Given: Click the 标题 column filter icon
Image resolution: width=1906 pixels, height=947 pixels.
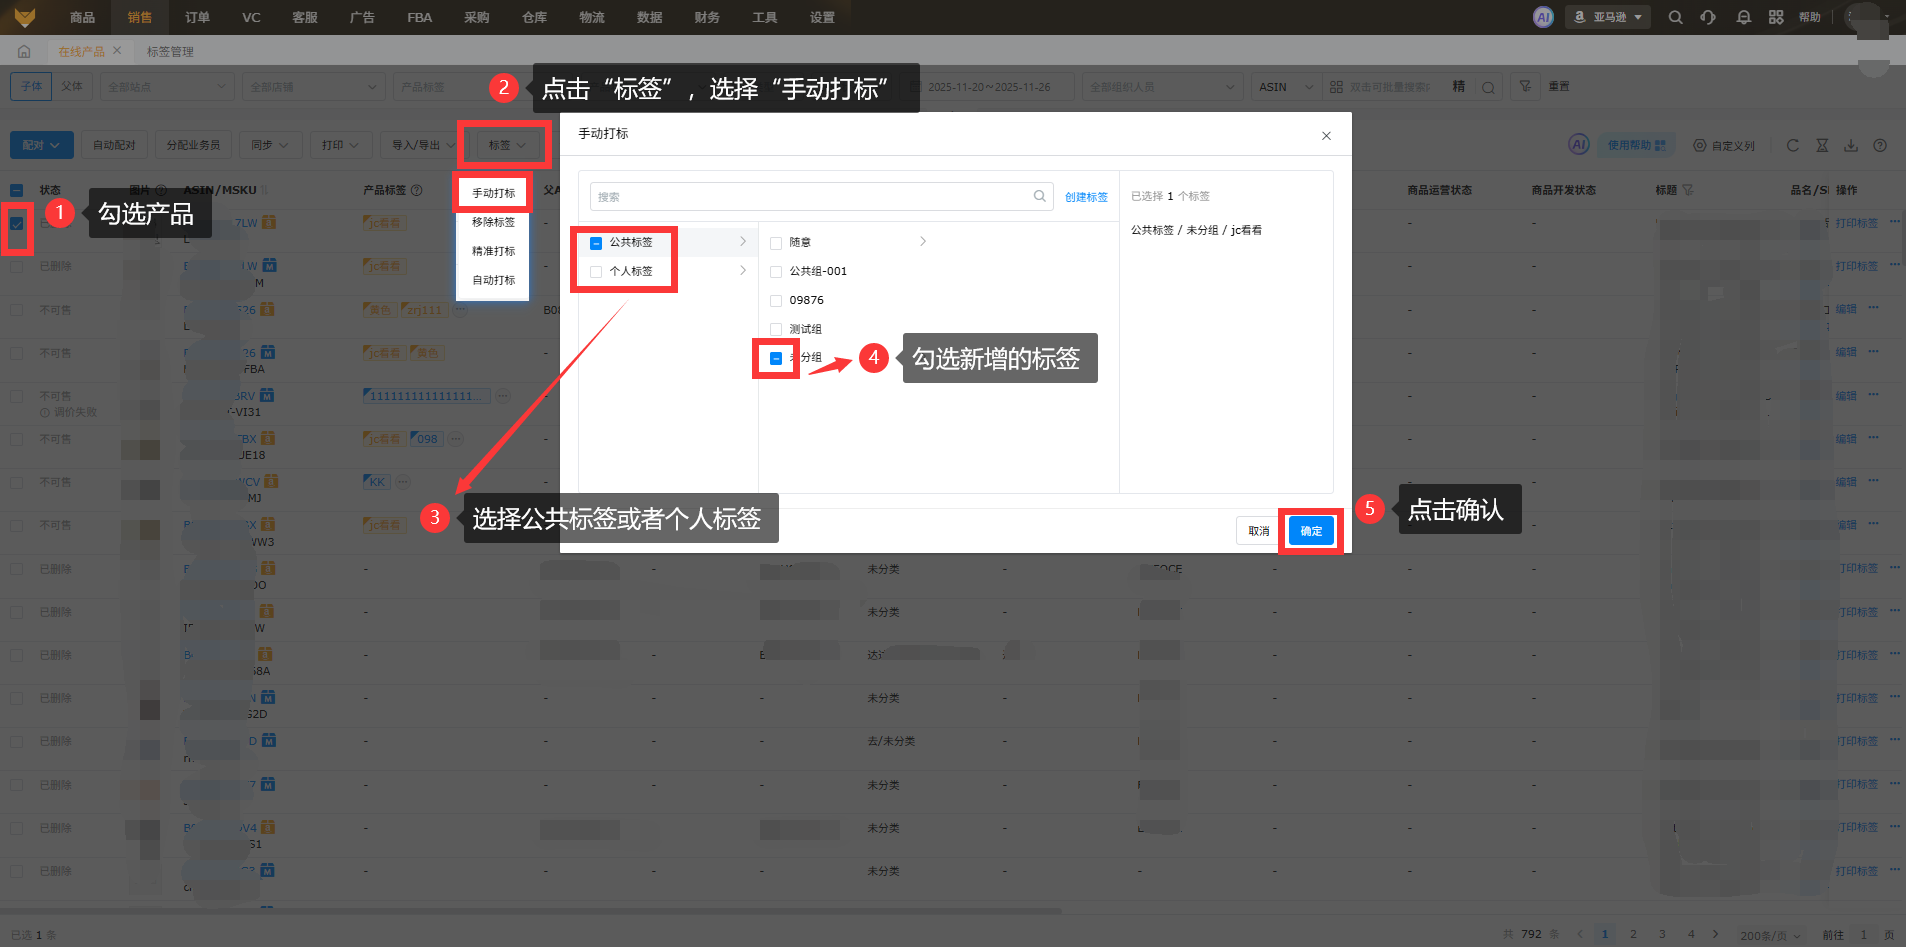Looking at the screenshot, I should tap(1688, 190).
